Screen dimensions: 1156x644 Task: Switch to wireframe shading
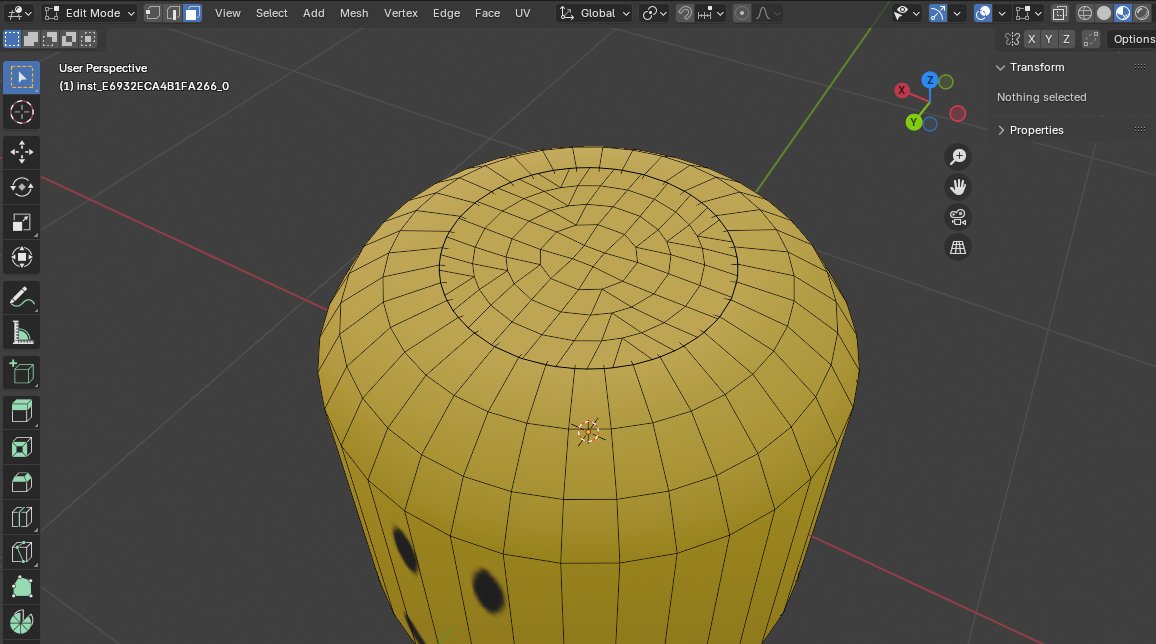pos(1084,13)
